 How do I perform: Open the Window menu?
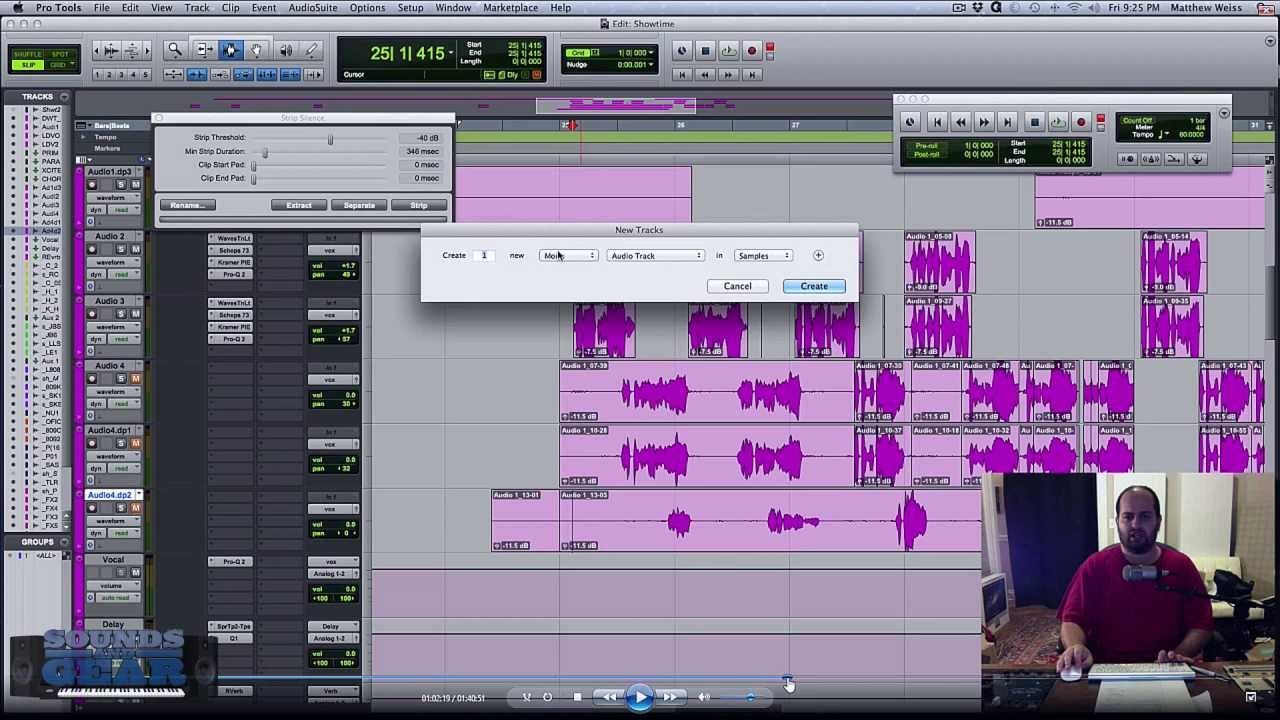tap(453, 8)
